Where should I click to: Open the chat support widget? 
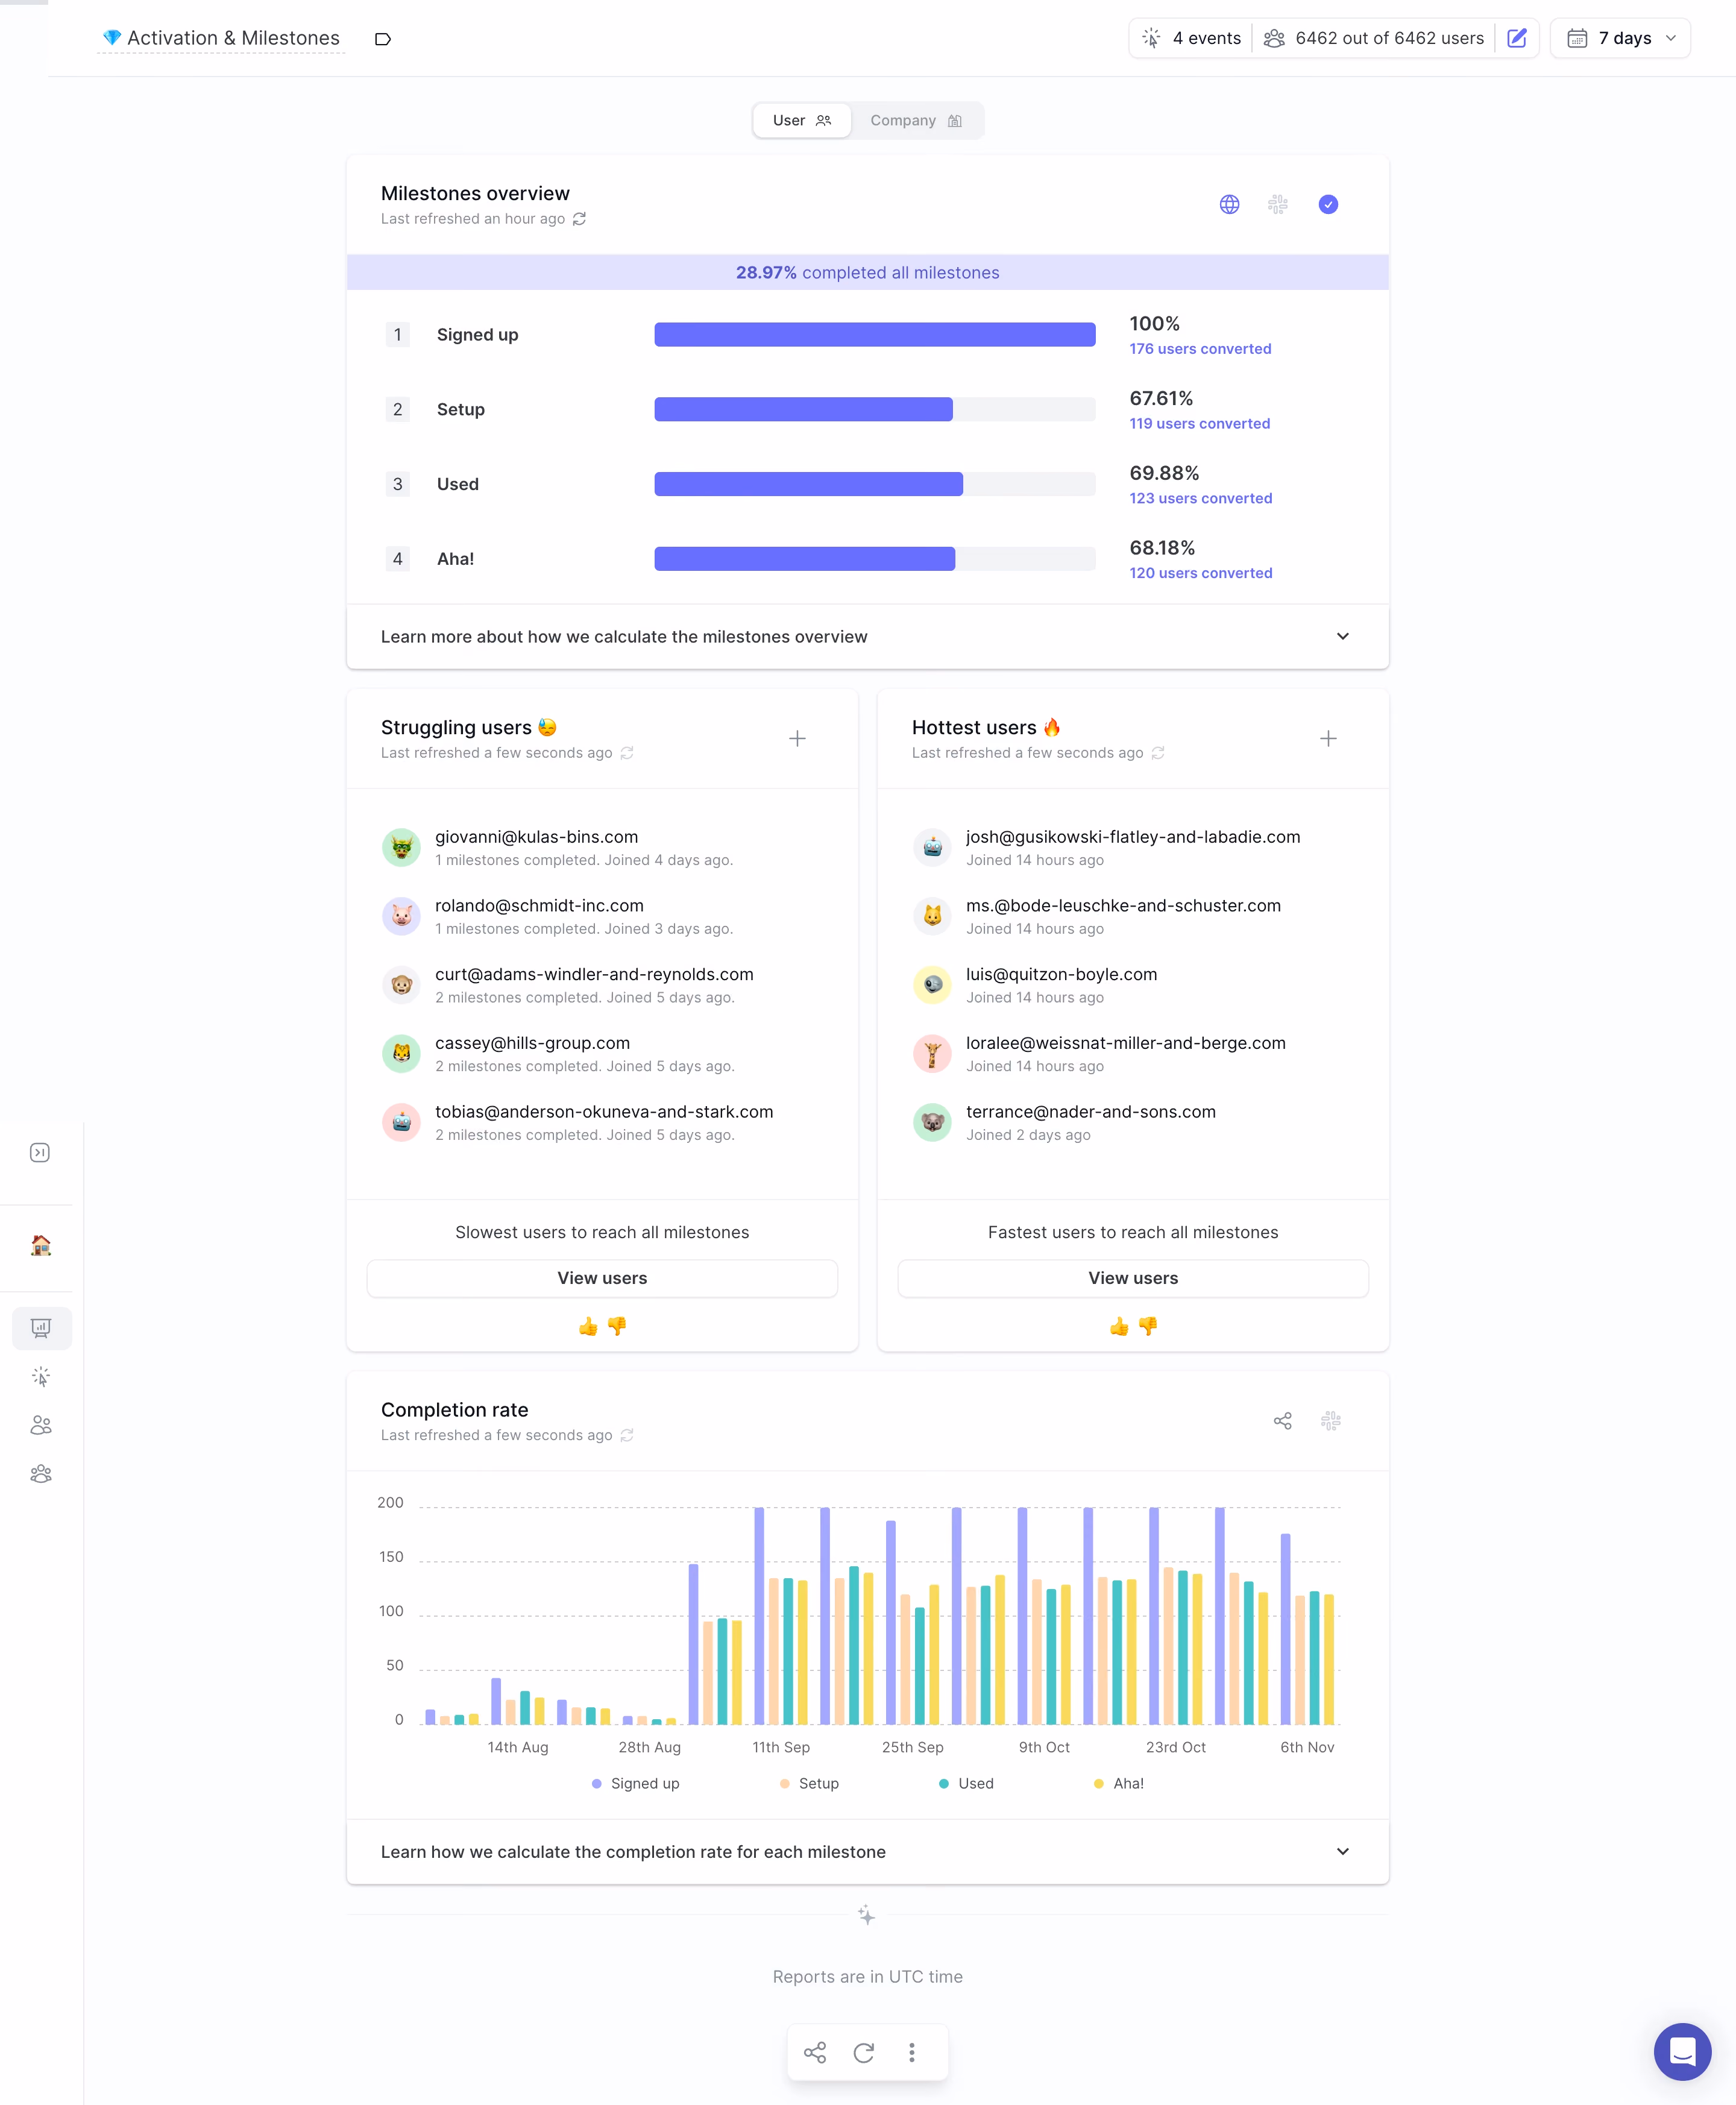point(1682,2052)
